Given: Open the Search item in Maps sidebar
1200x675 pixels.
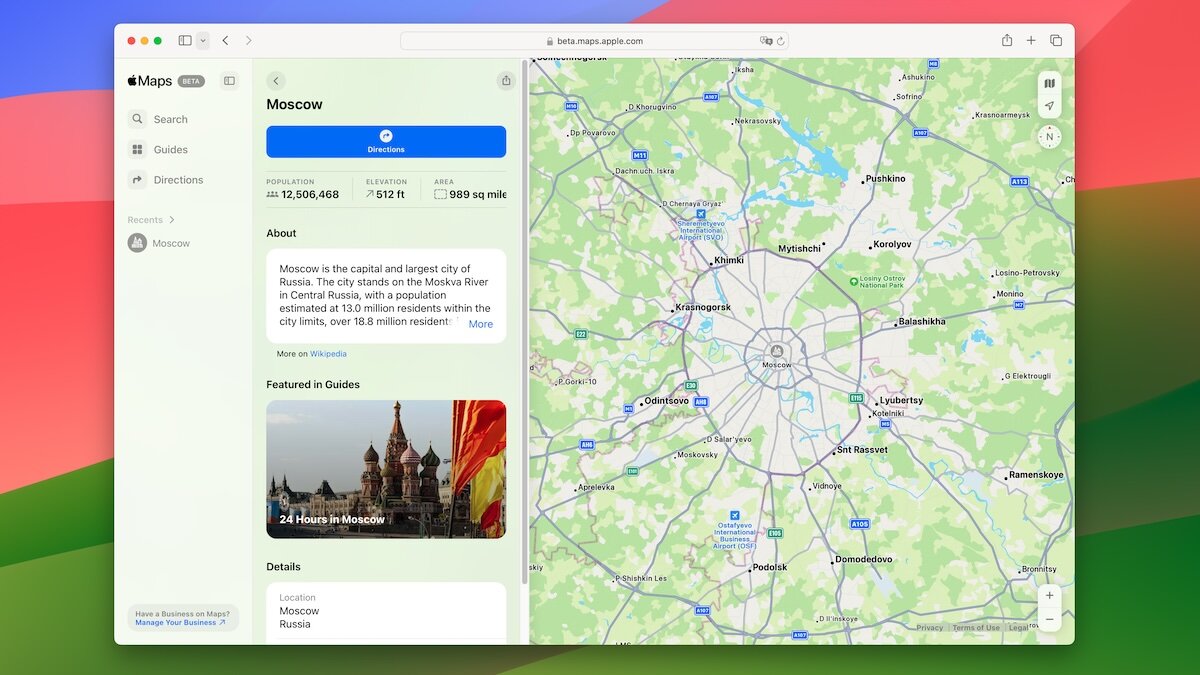Looking at the screenshot, I should pyautogui.click(x=158, y=119).
